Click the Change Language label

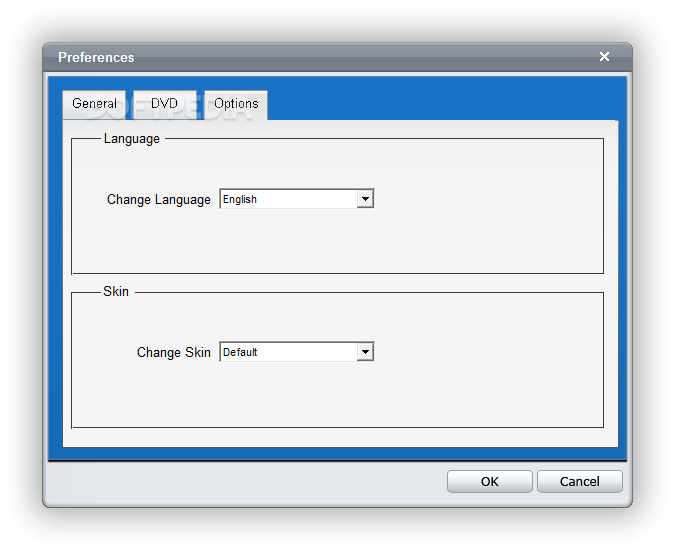point(158,200)
